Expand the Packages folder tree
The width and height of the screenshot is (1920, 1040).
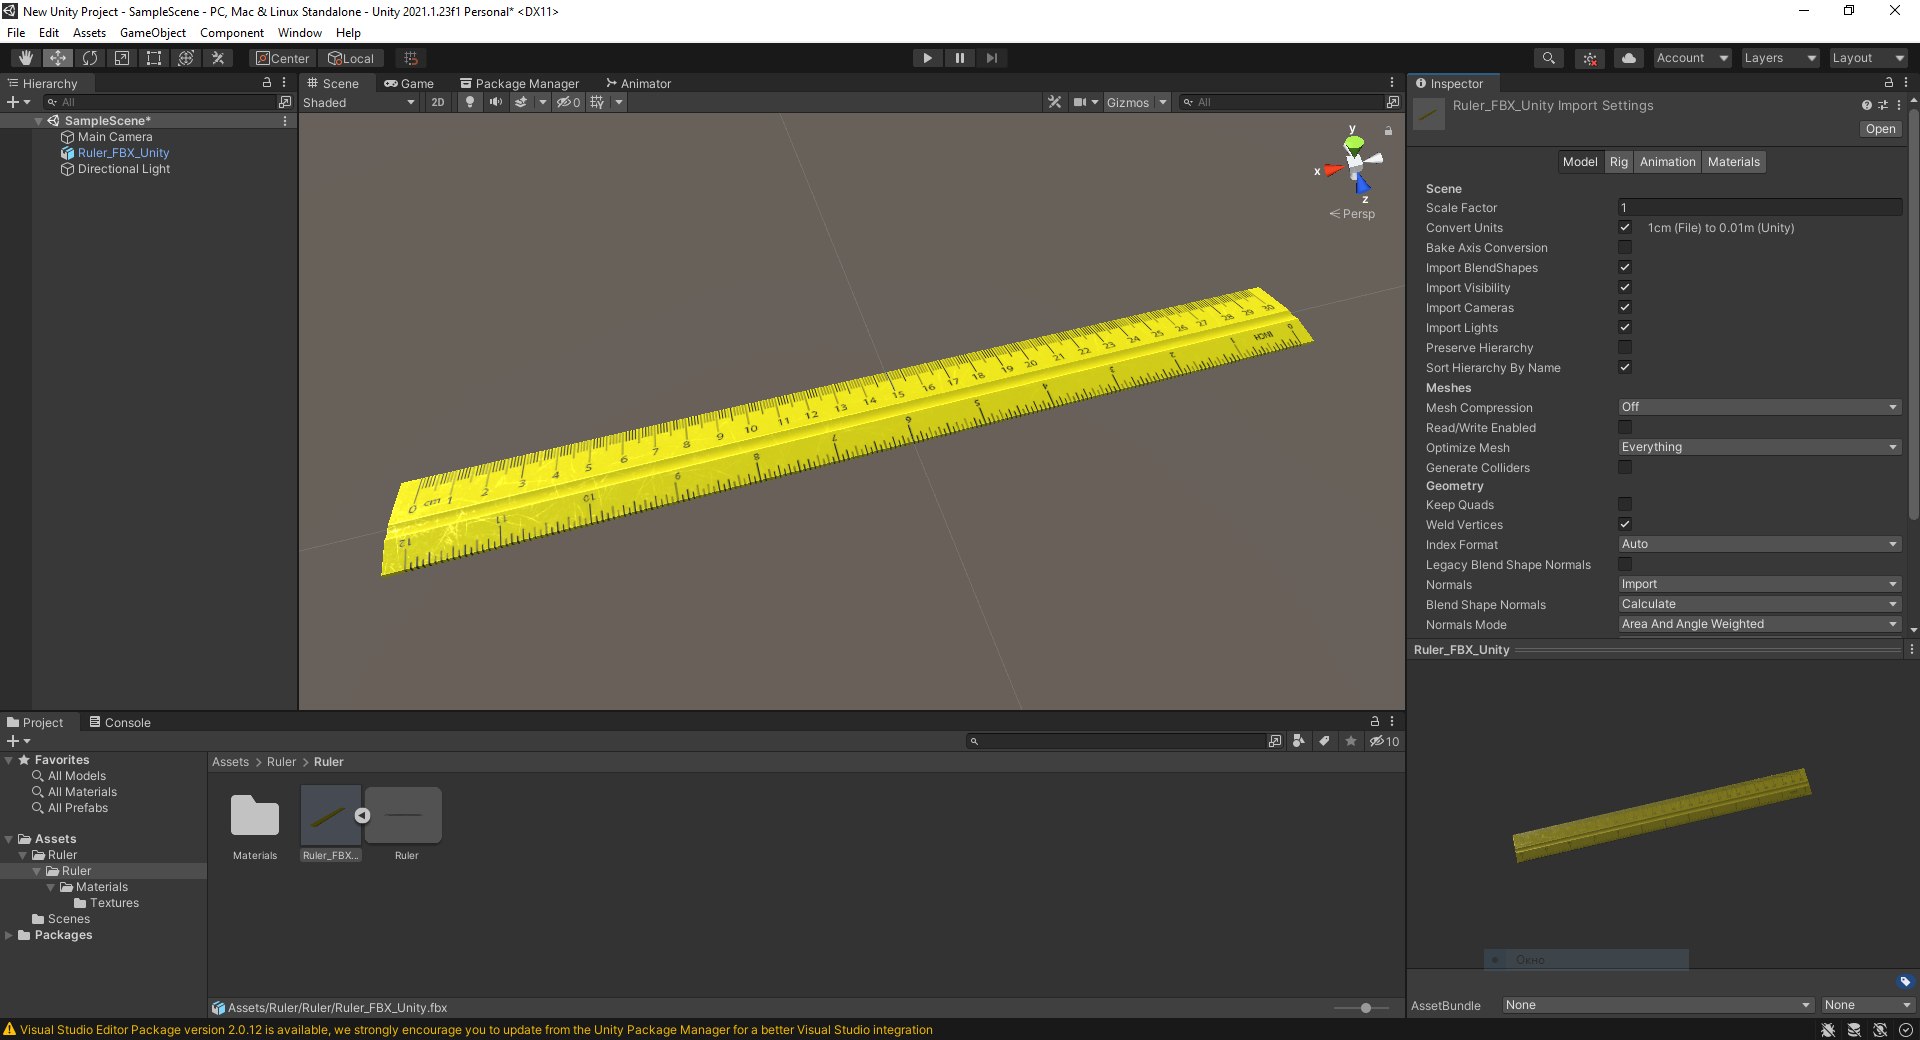click(x=9, y=935)
